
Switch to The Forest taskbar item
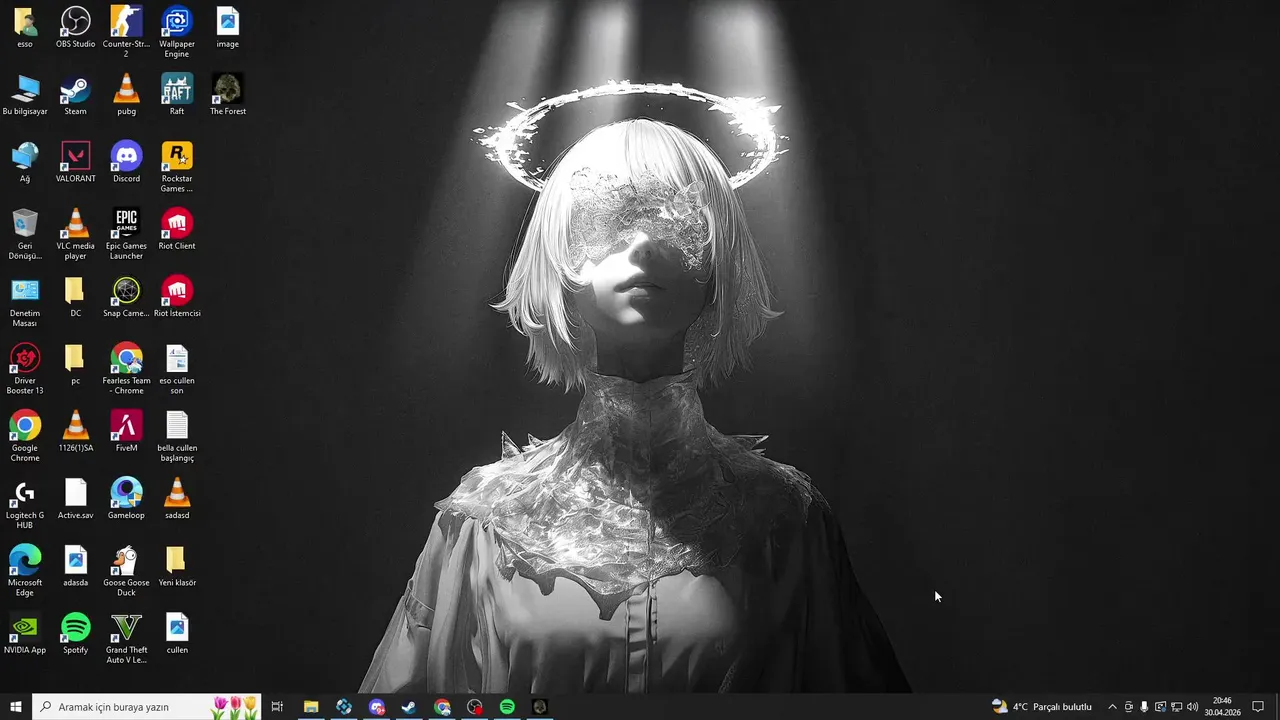click(540, 707)
